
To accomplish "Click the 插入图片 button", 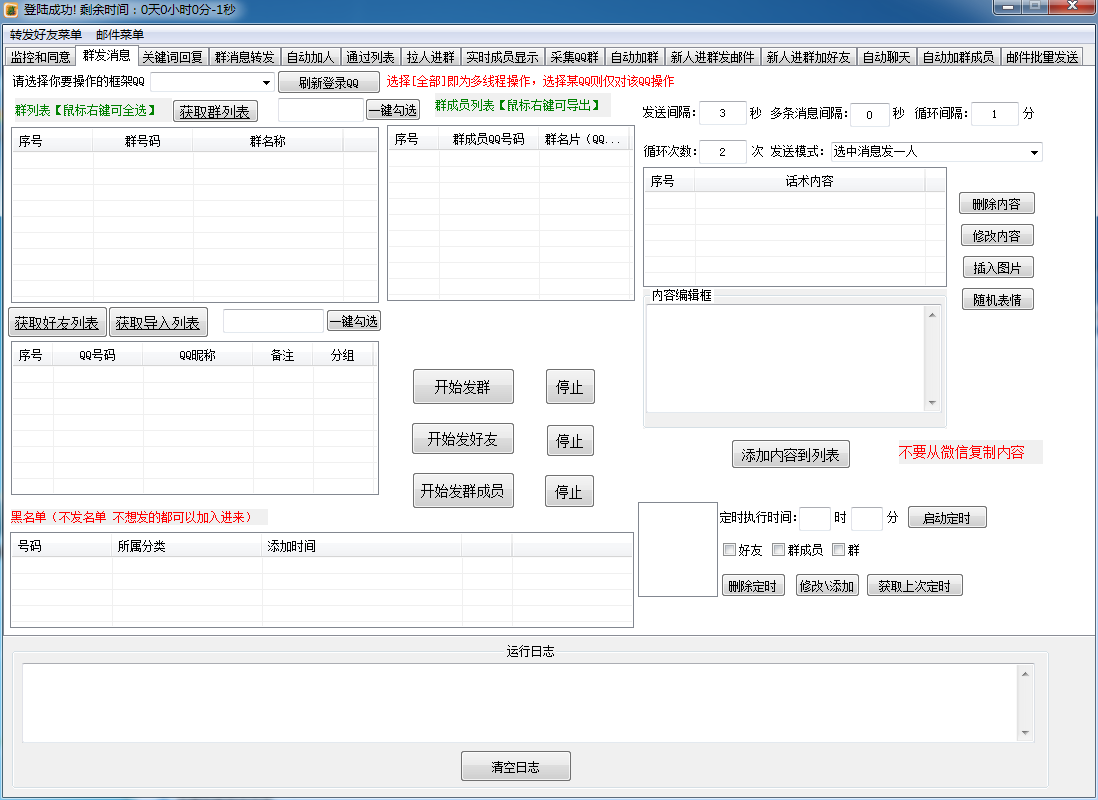I will click(997, 268).
